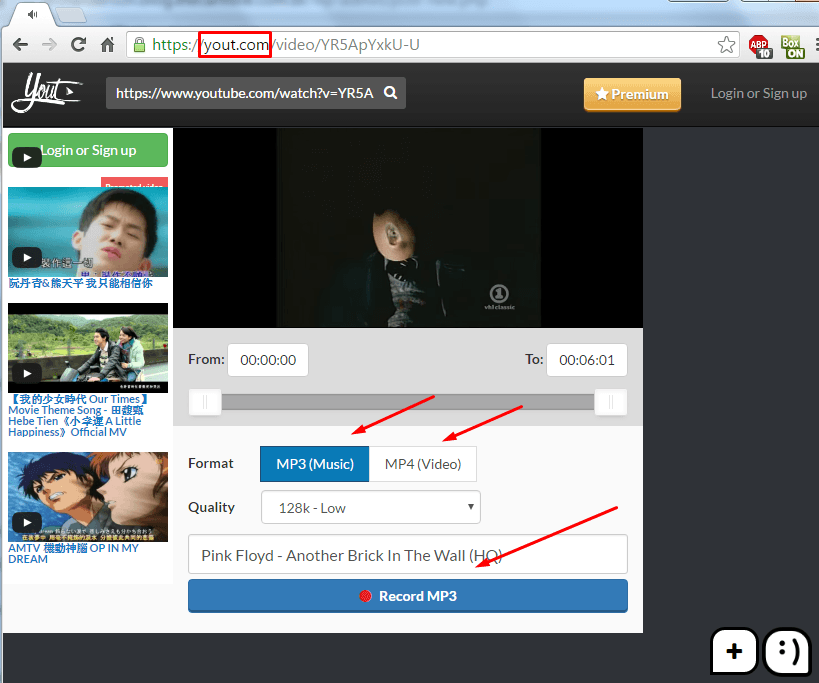Open the anime AMTV thumbnail
The width and height of the screenshot is (819, 683).
(88, 497)
